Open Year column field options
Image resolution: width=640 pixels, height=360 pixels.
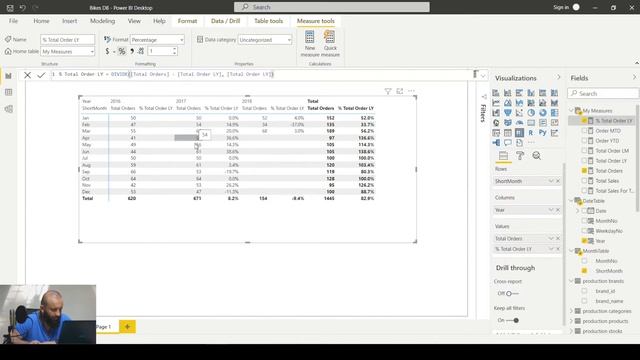pos(551,210)
